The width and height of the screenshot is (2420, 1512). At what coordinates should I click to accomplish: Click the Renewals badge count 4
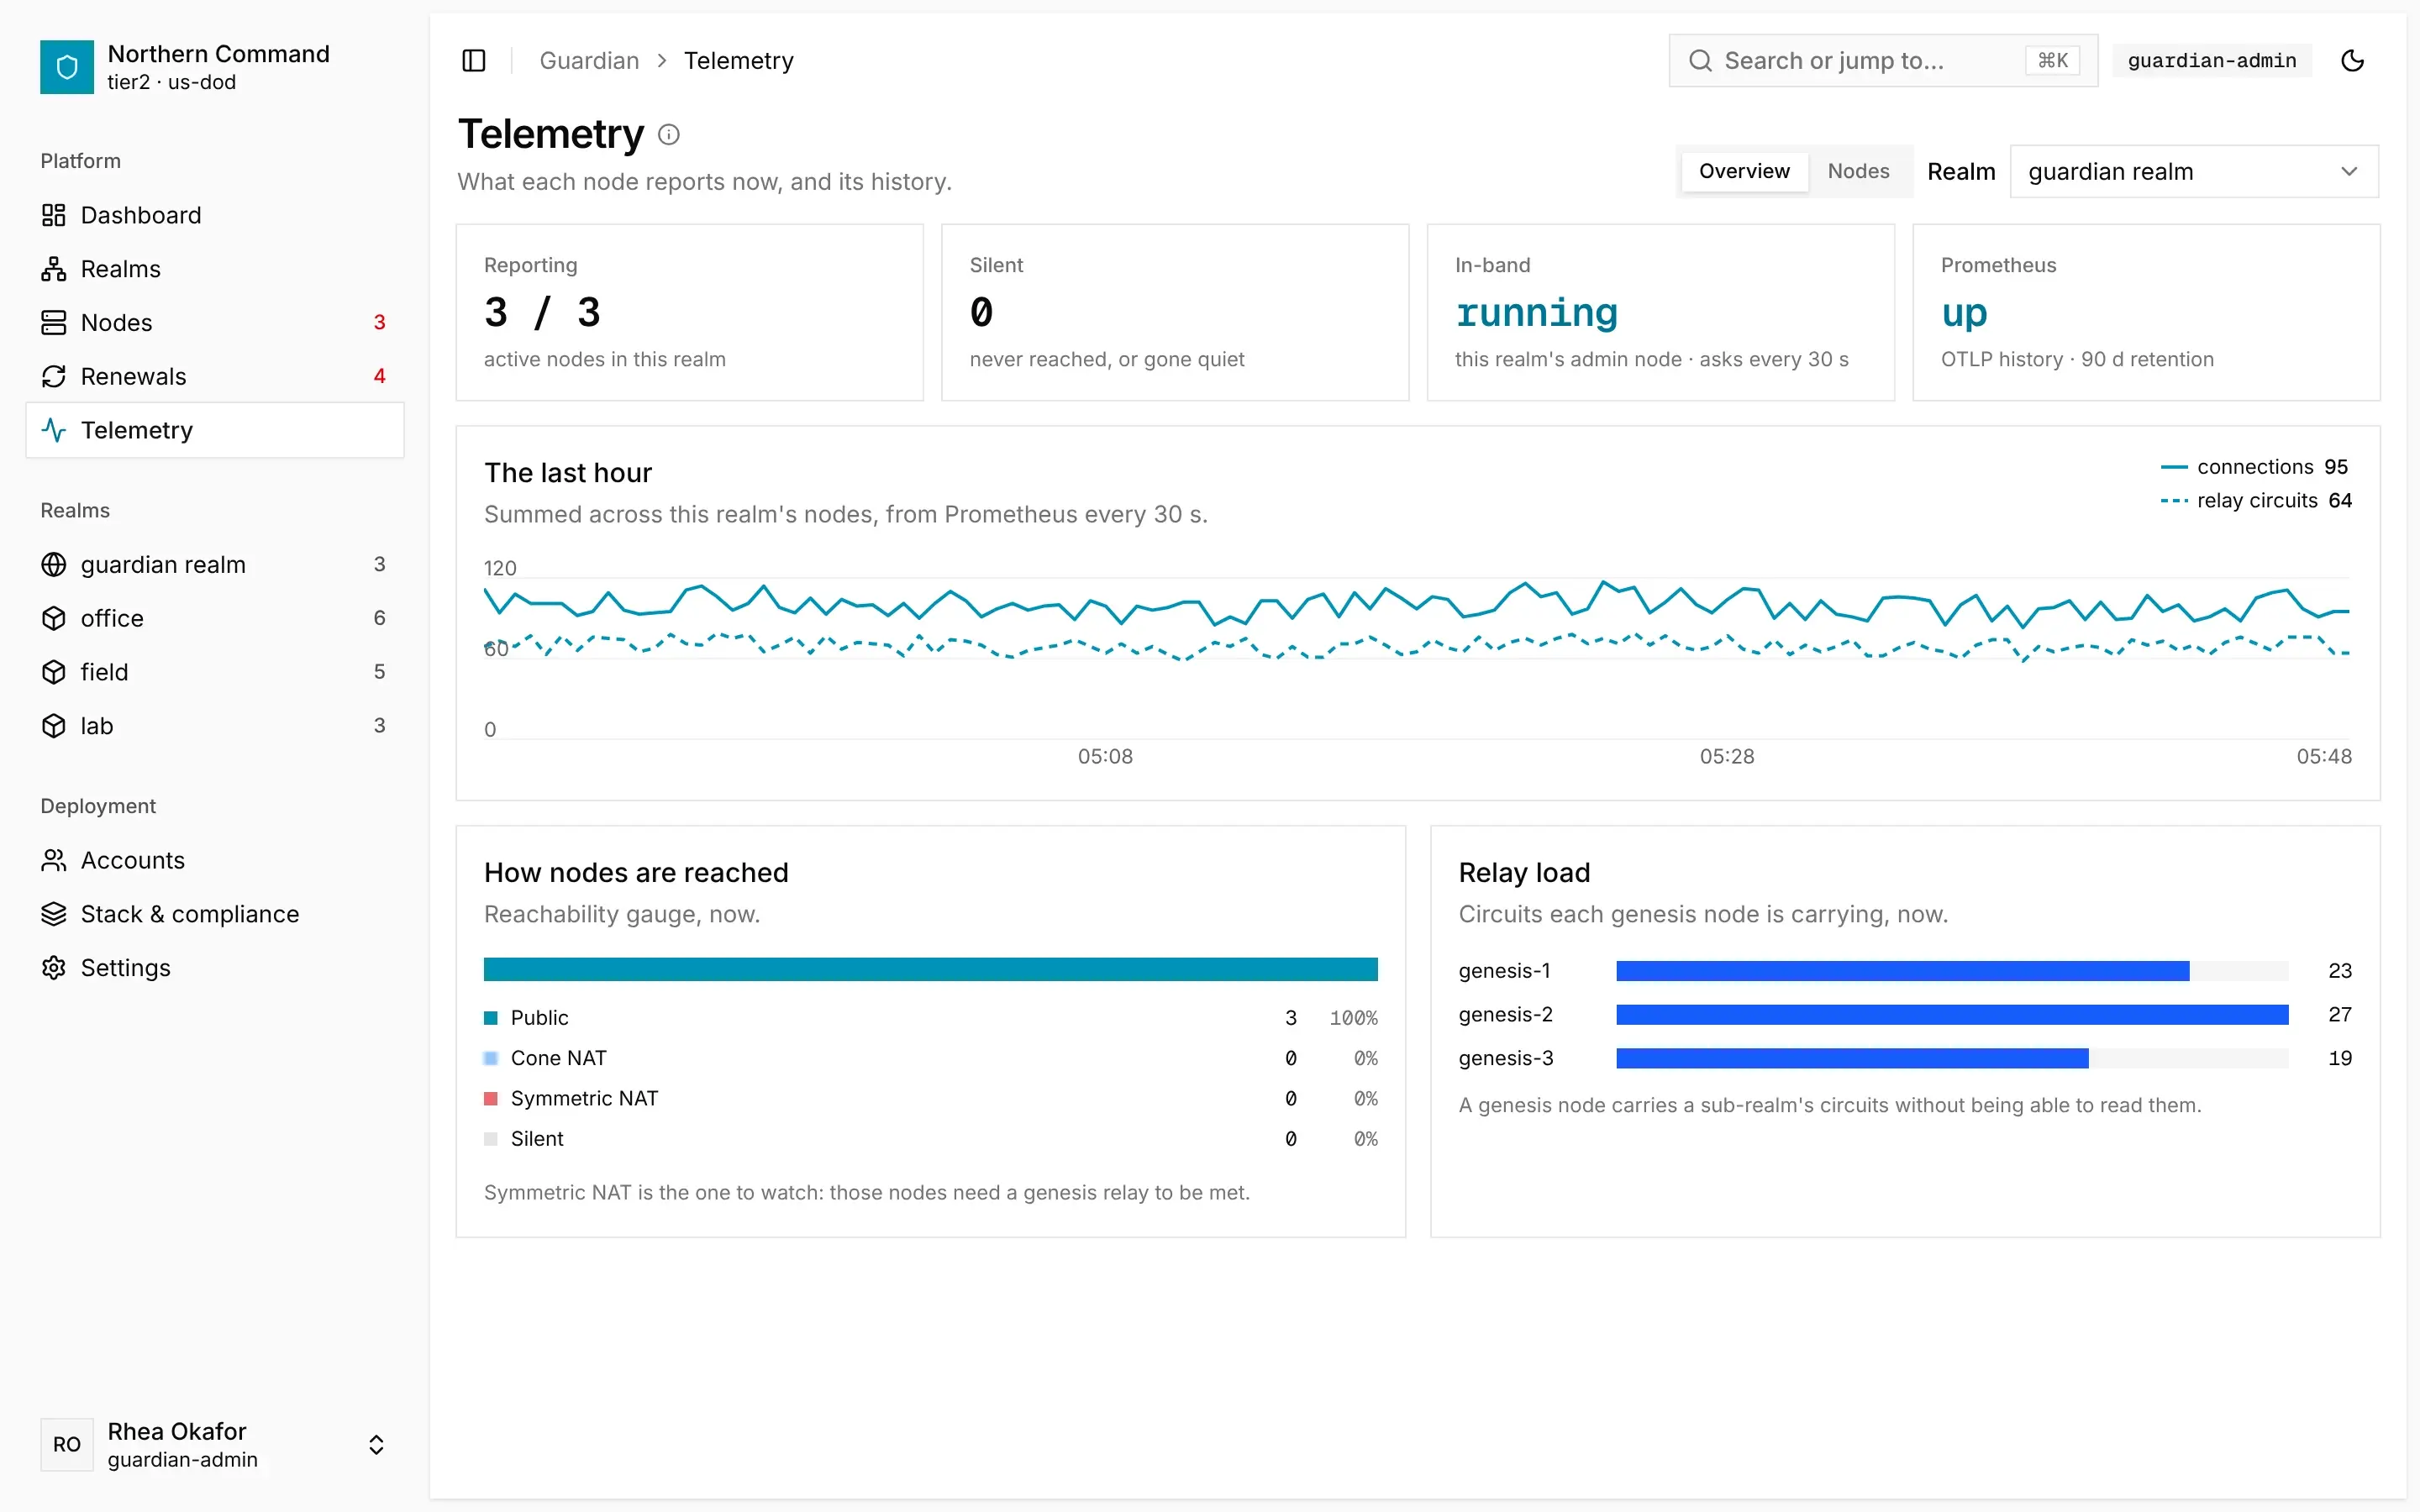click(379, 376)
